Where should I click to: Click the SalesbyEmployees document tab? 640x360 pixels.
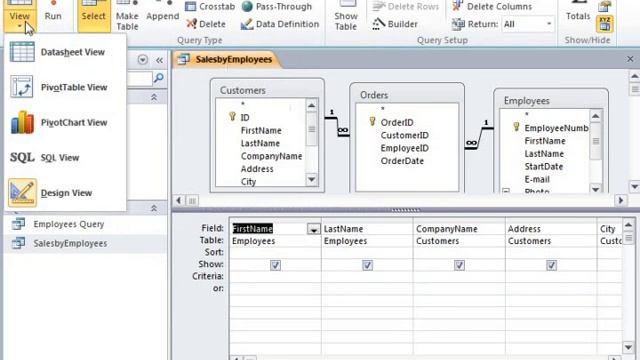[228, 60]
